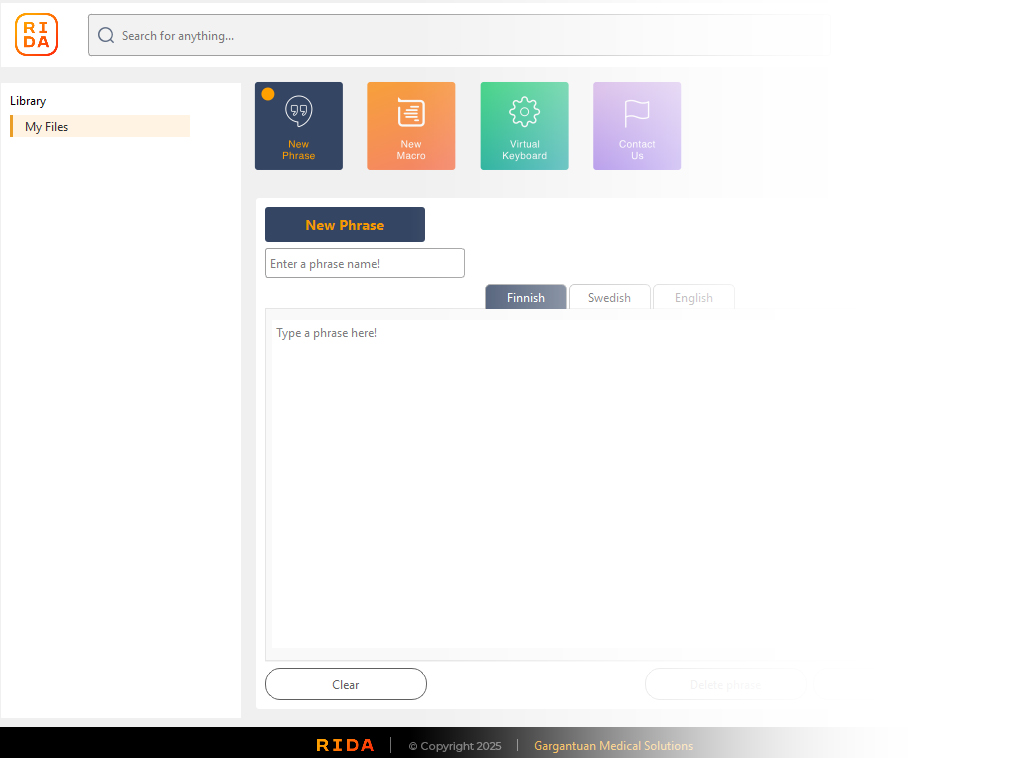This screenshot has height=758, width=1012.
Task: Launch the Virtual Keyboard gear tile
Action: click(524, 126)
